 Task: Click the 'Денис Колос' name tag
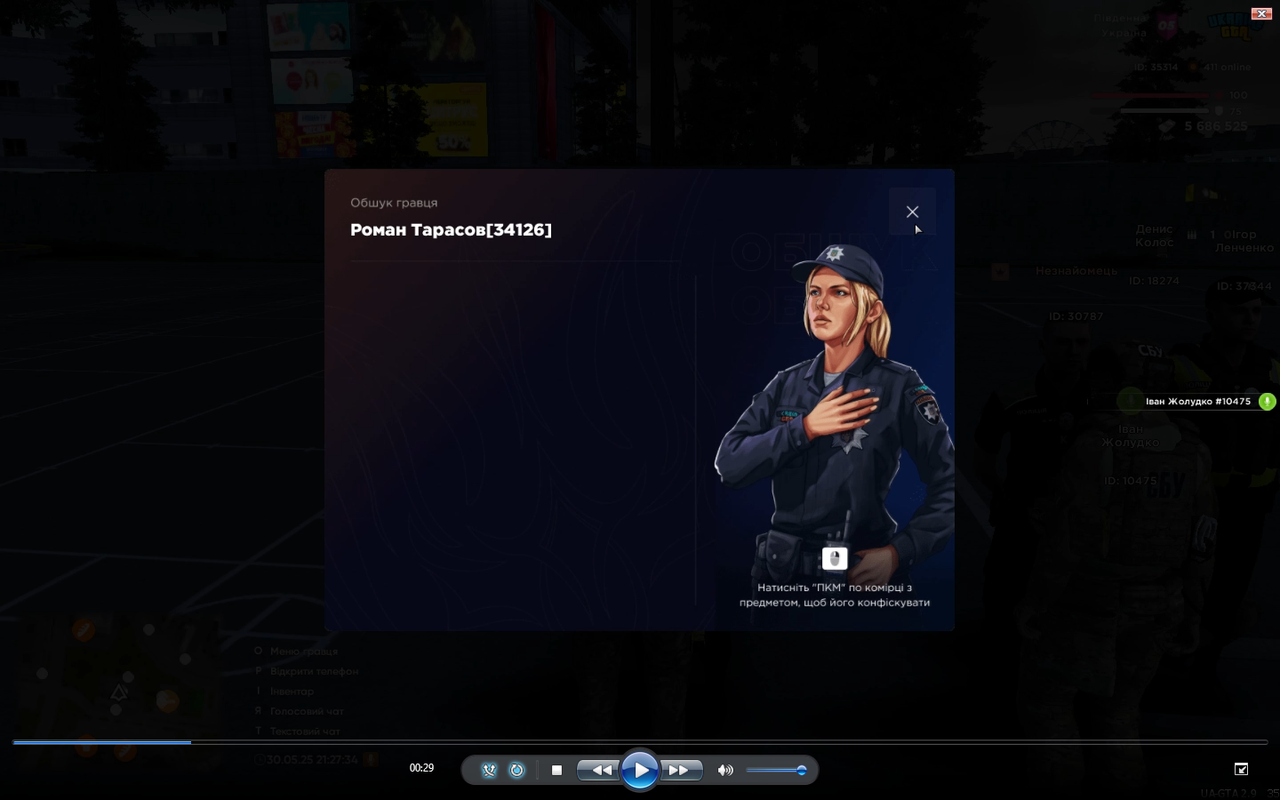click(x=1154, y=235)
